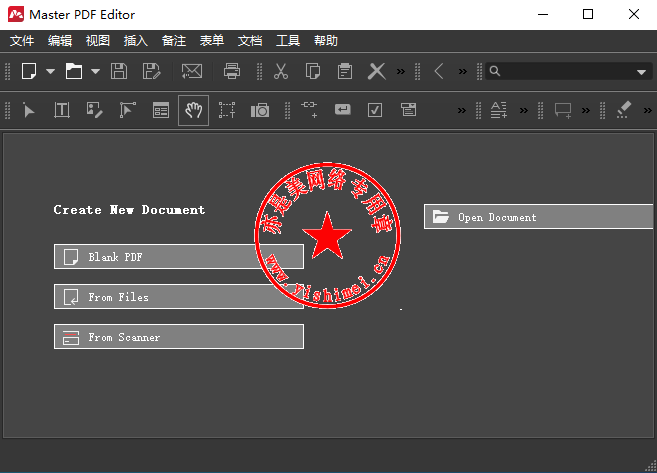Click the Open Document button
Viewport: 657px width, 473px height.
click(x=538, y=217)
